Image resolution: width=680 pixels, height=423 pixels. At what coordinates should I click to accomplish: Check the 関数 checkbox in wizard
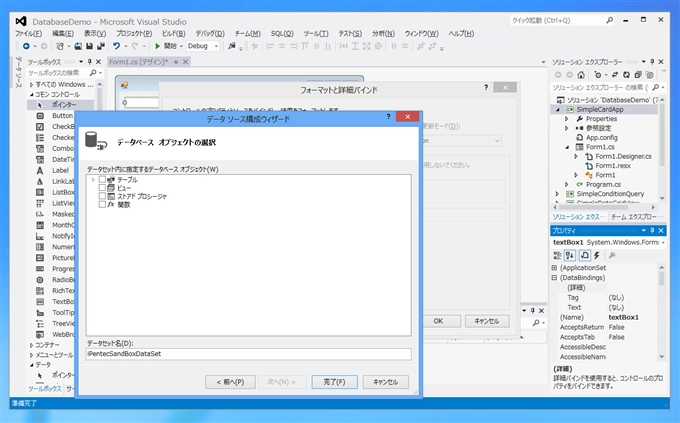pos(102,204)
